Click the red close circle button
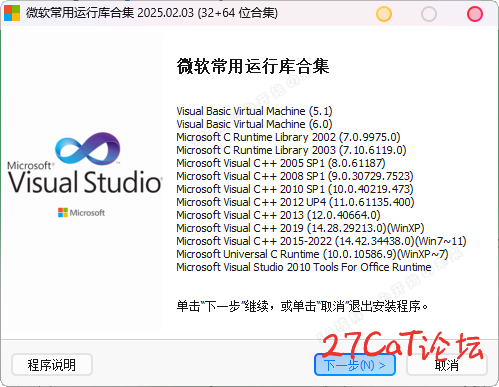499x387 pixels. point(475,14)
